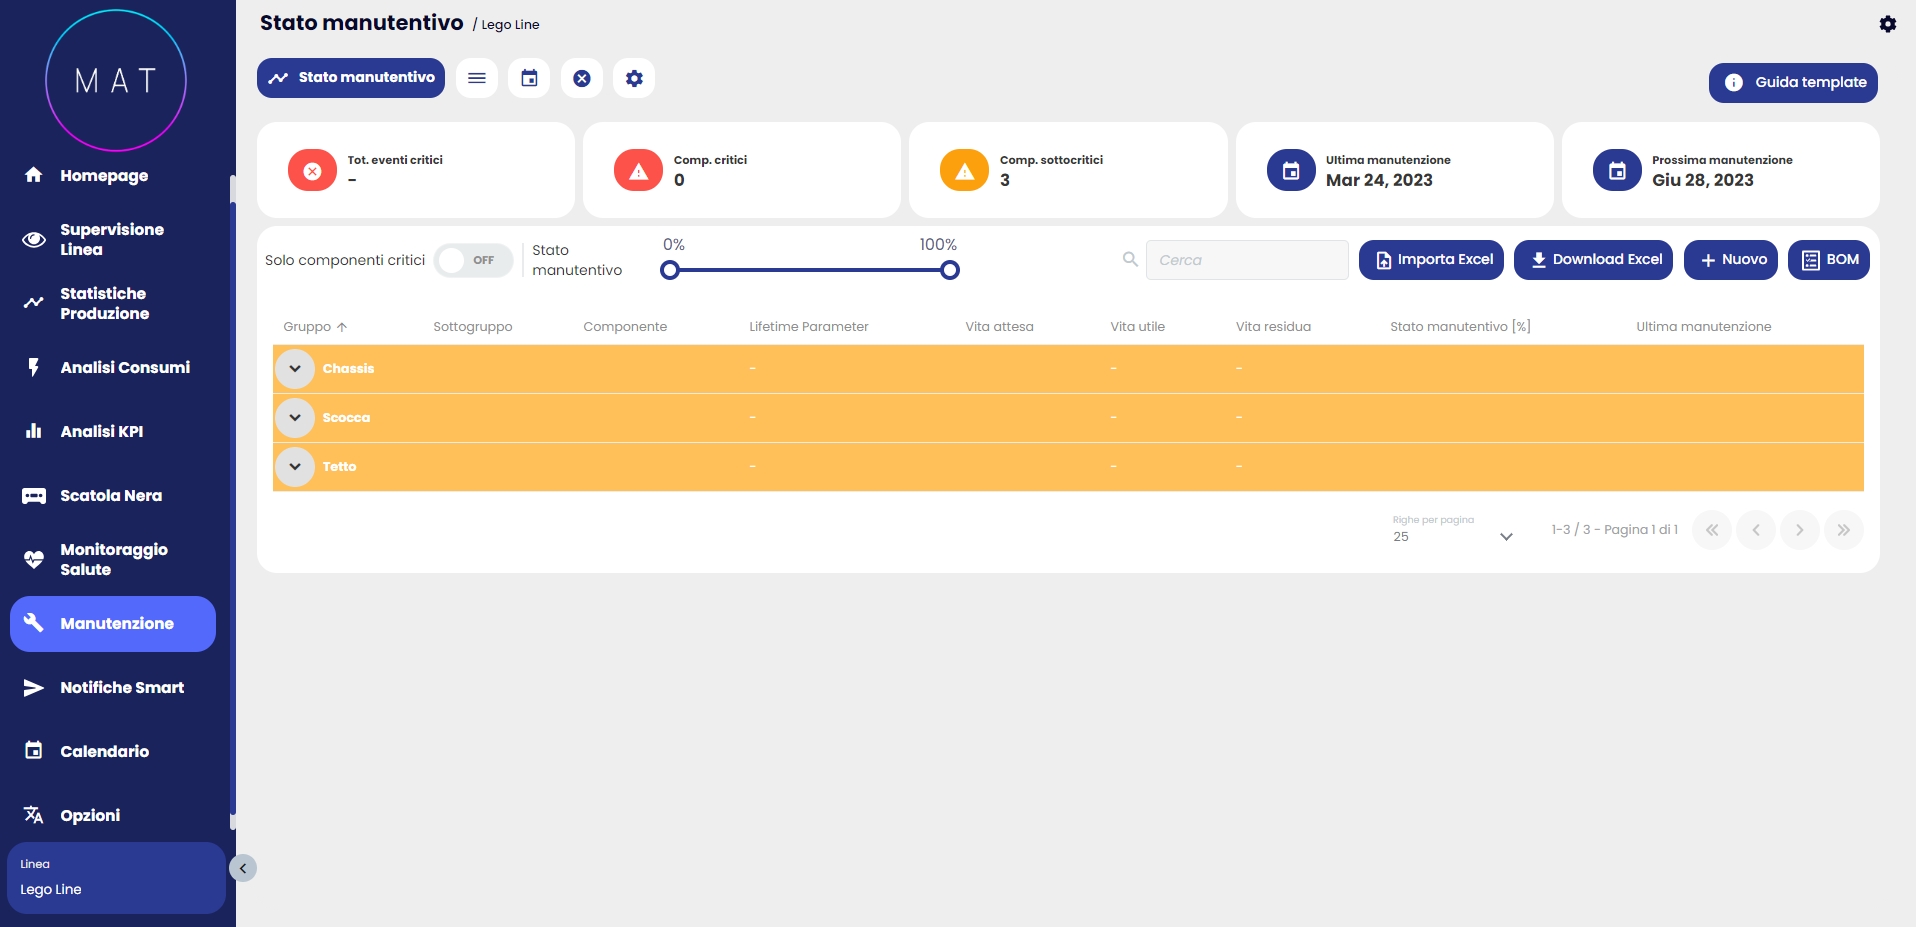Click the Download Excel button

(x=1593, y=260)
